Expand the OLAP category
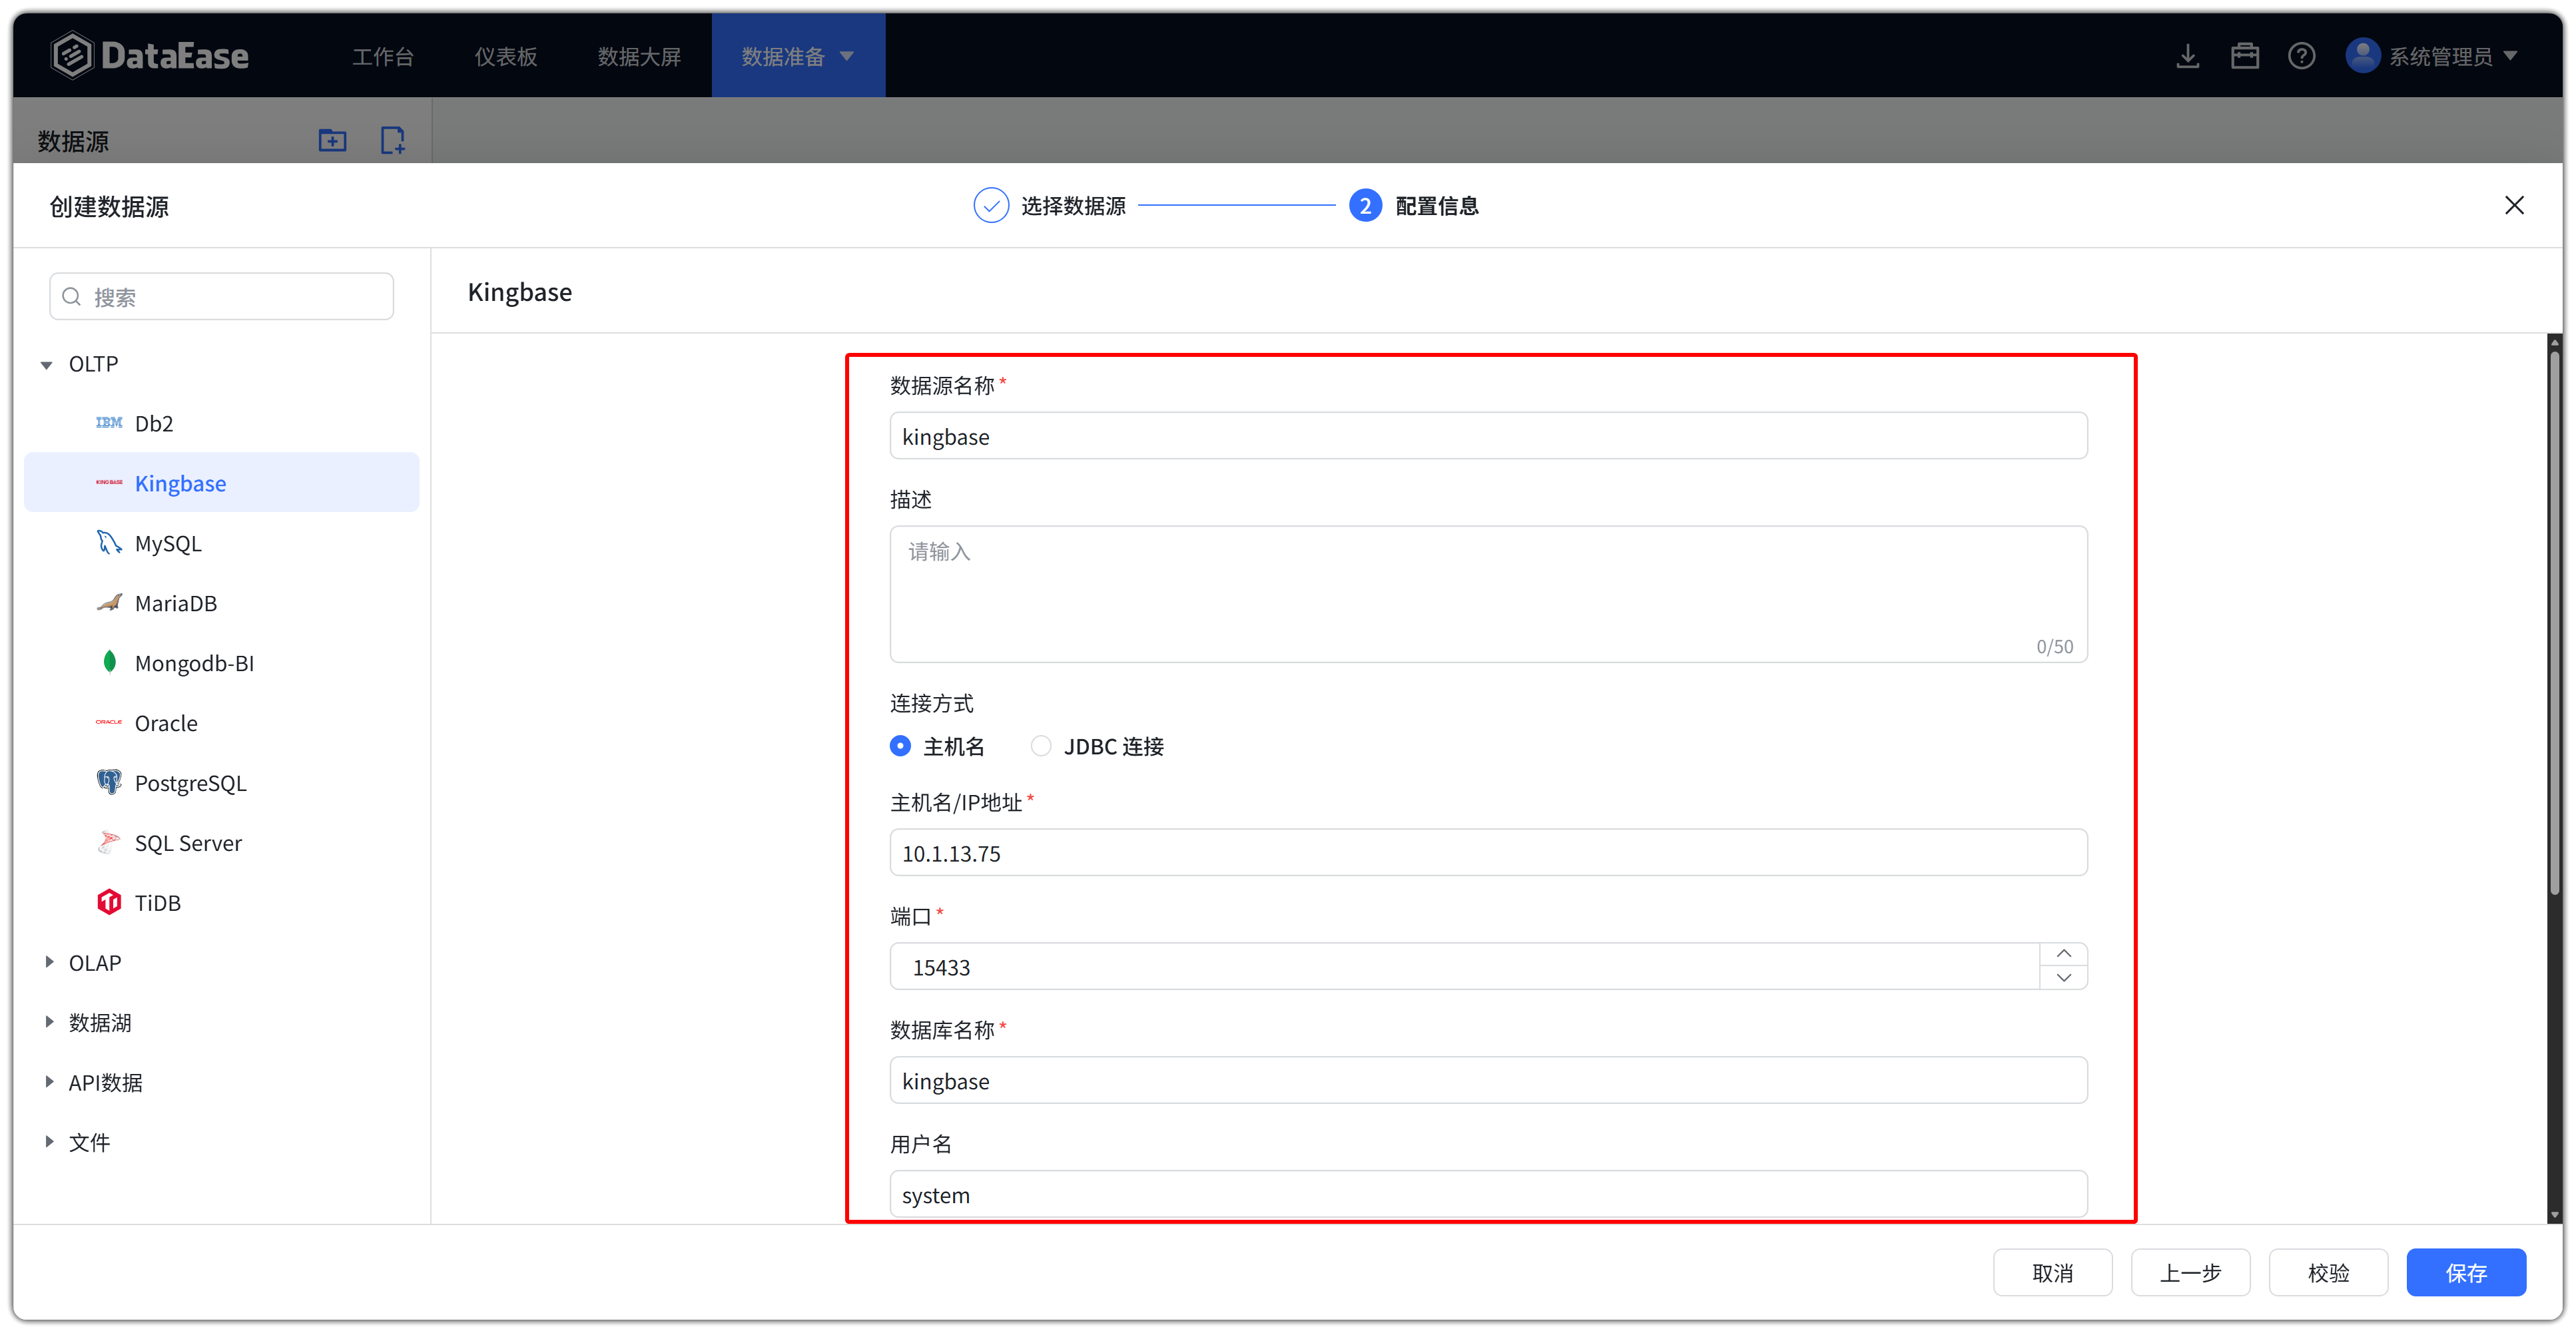This screenshot has width=2576, height=1333. (x=49, y=962)
